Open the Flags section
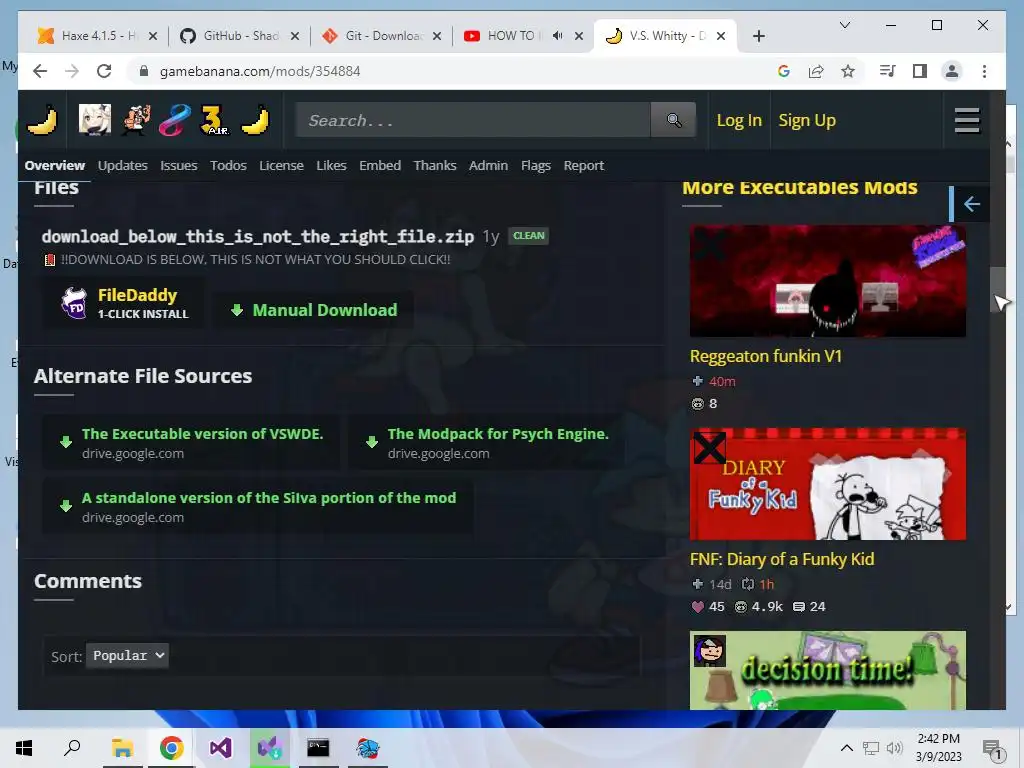This screenshot has height=768, width=1024. 536,165
